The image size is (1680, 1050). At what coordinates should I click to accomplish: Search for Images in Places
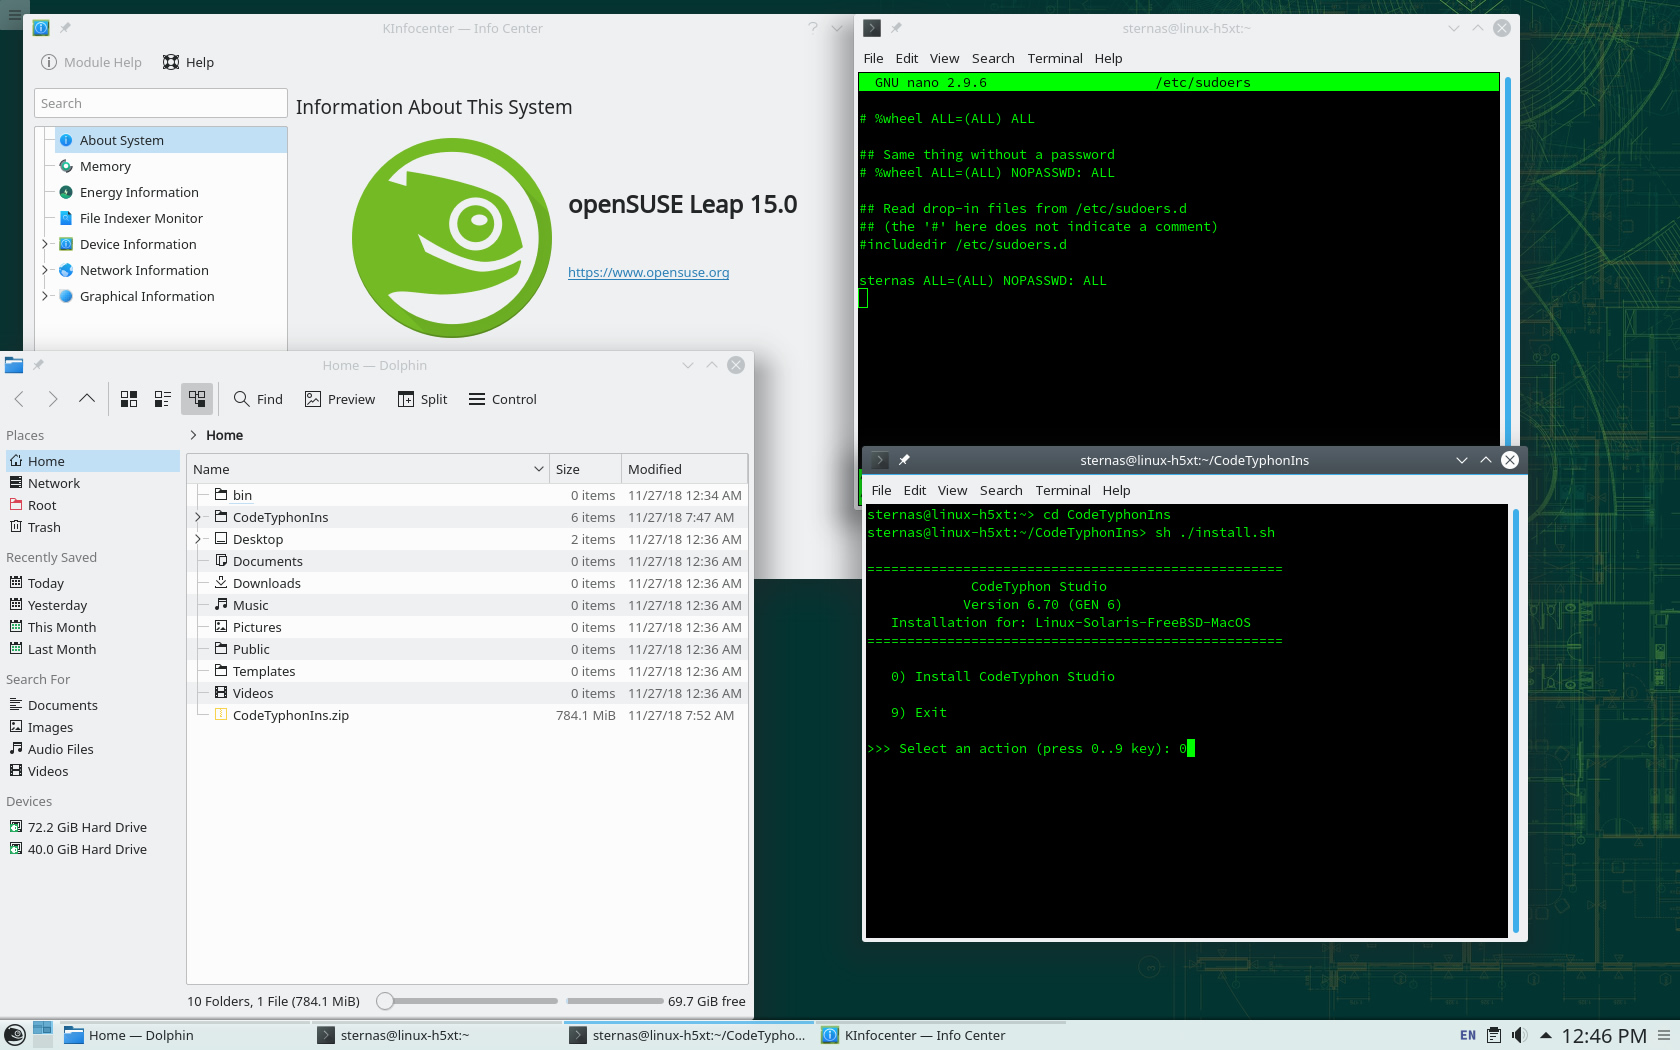click(93, 727)
